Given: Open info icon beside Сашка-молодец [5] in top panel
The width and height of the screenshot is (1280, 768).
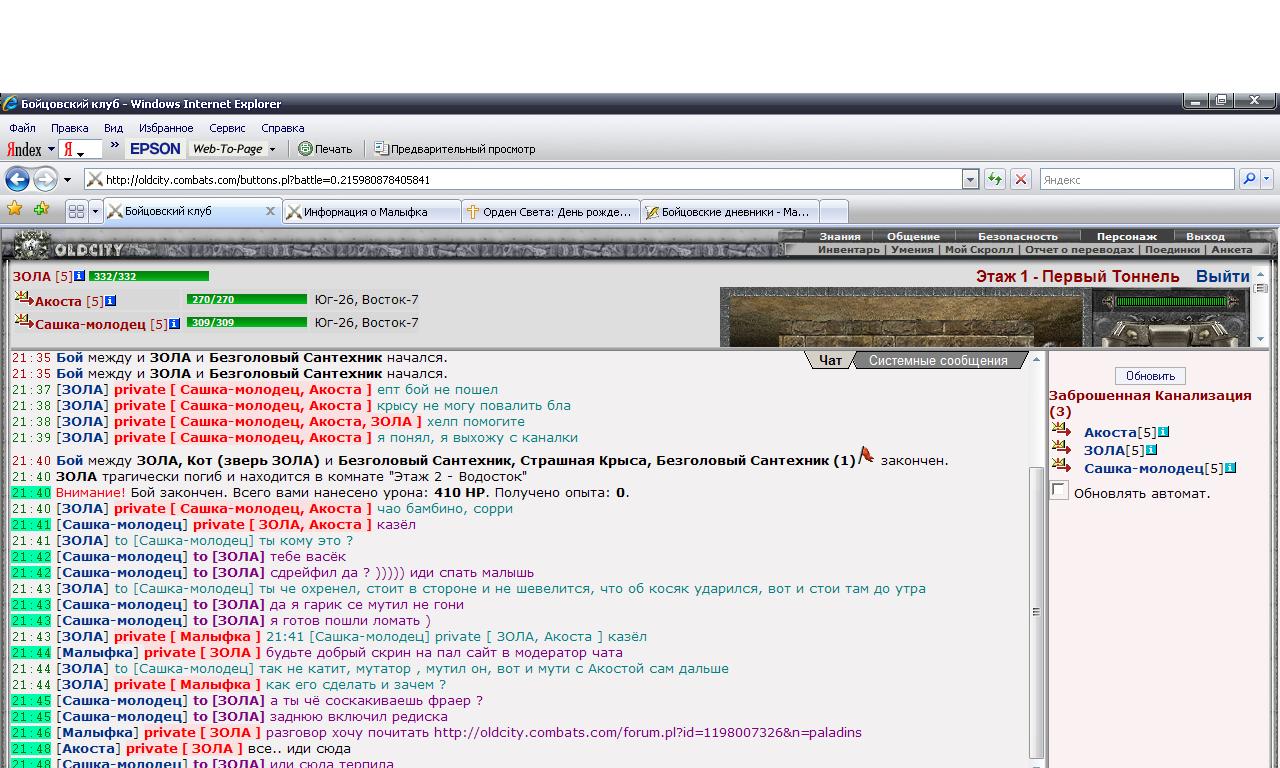Looking at the screenshot, I should tap(175, 324).
